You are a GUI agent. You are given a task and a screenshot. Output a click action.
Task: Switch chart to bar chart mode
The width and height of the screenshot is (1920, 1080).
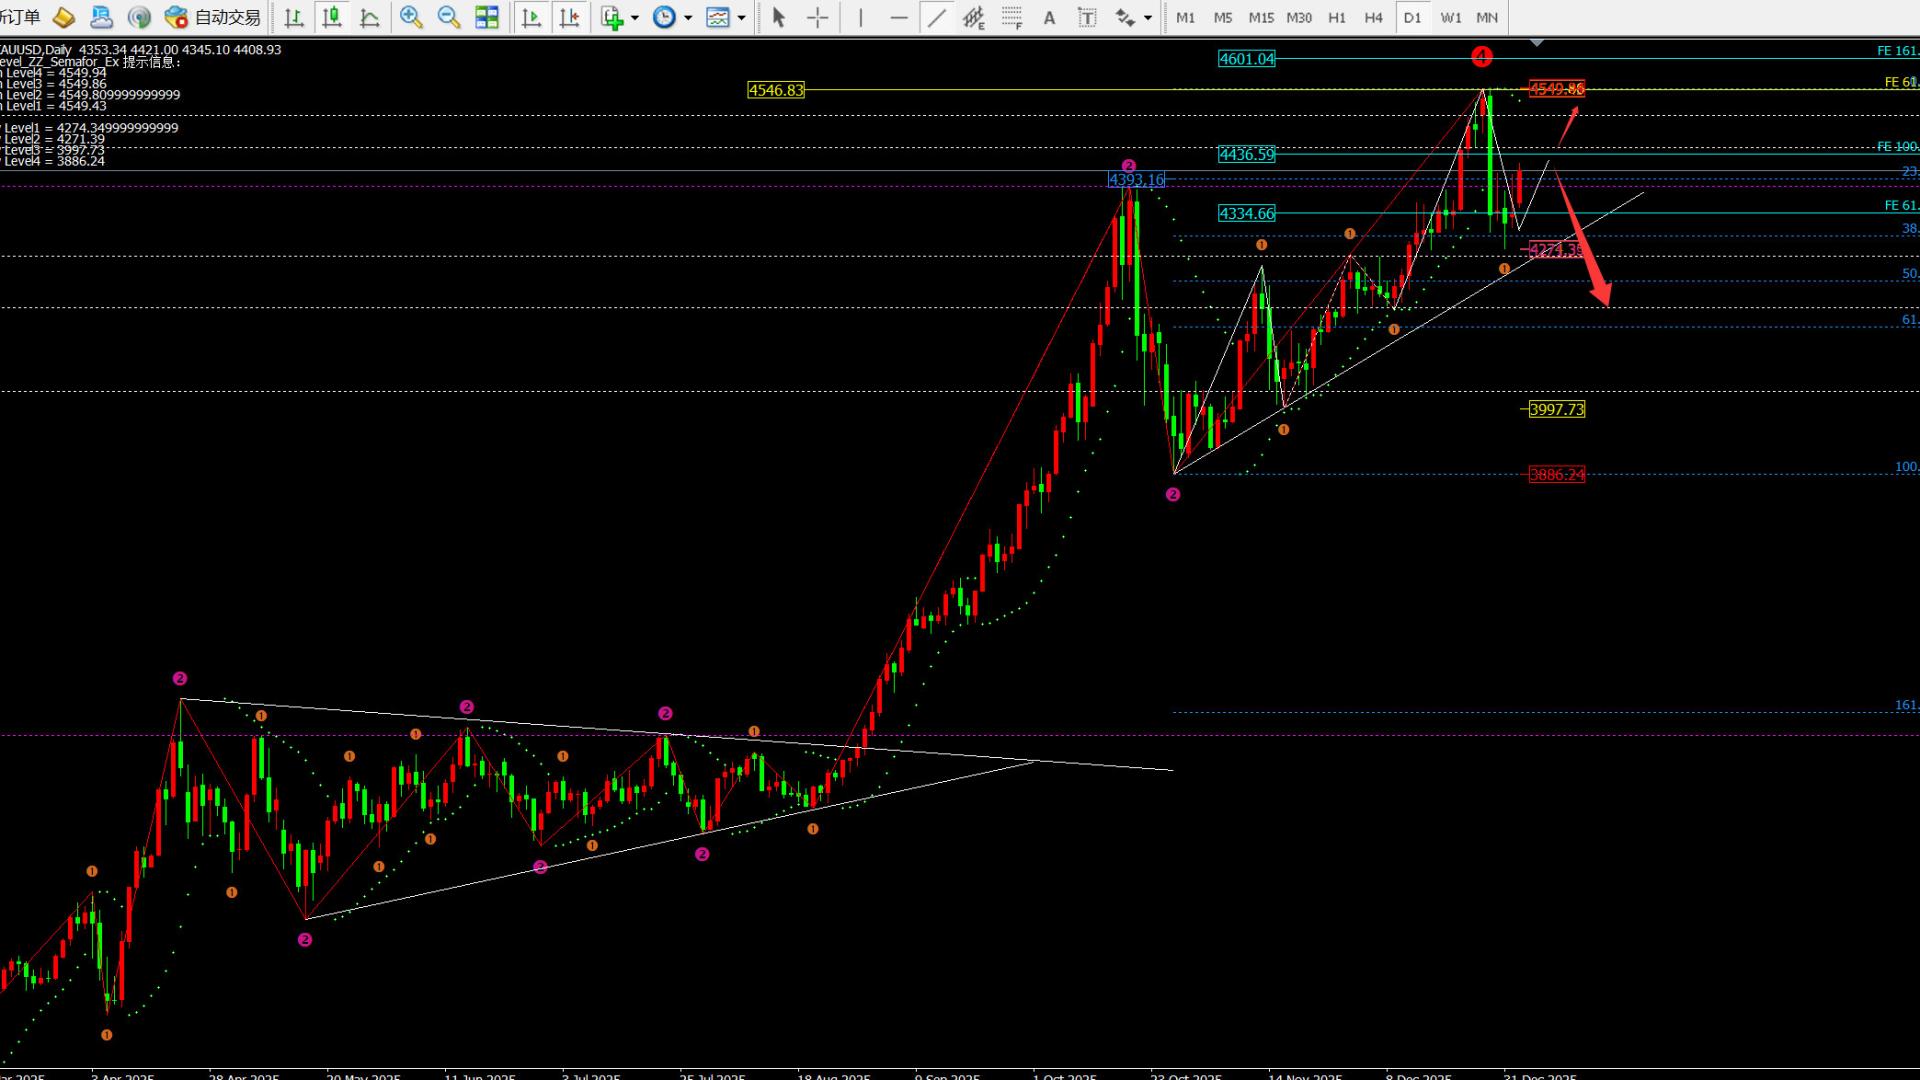coord(294,17)
